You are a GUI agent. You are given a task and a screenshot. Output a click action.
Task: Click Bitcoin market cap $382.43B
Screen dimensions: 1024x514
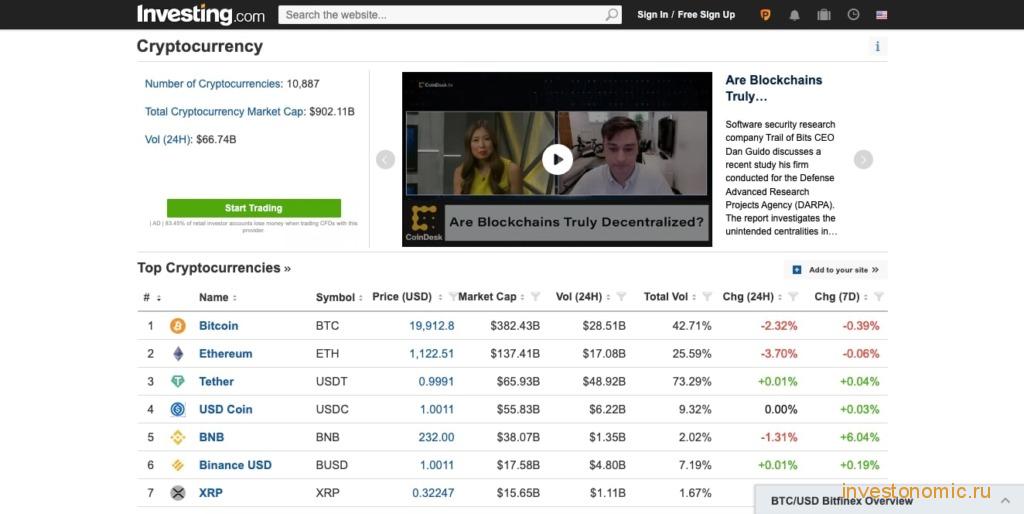point(515,326)
